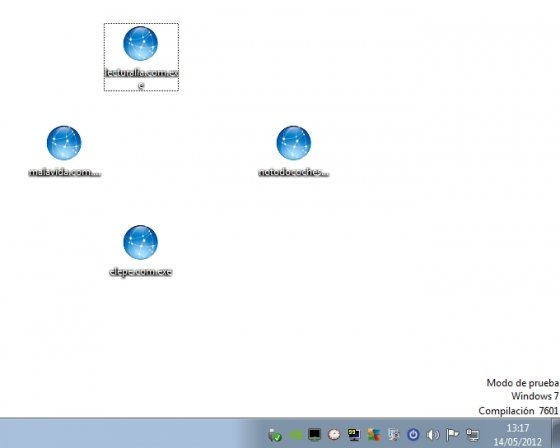The width and height of the screenshot is (560, 448).
Task: Open the clock showing 13:17
Action: coord(518,434)
